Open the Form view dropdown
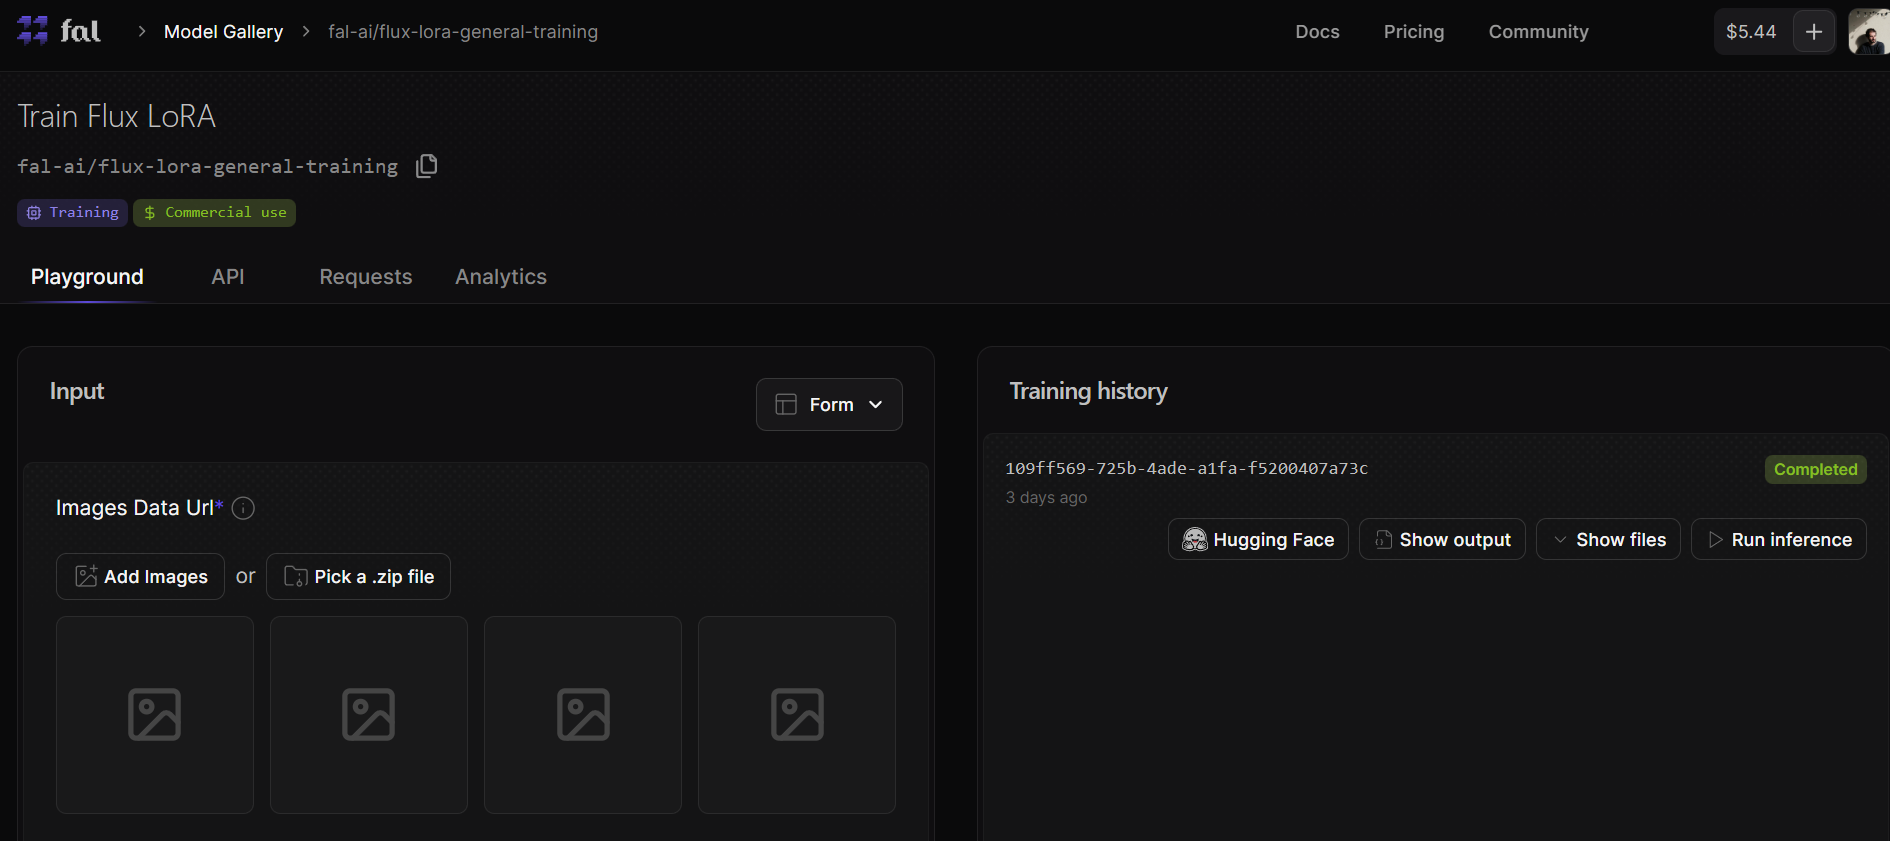 pyautogui.click(x=829, y=405)
